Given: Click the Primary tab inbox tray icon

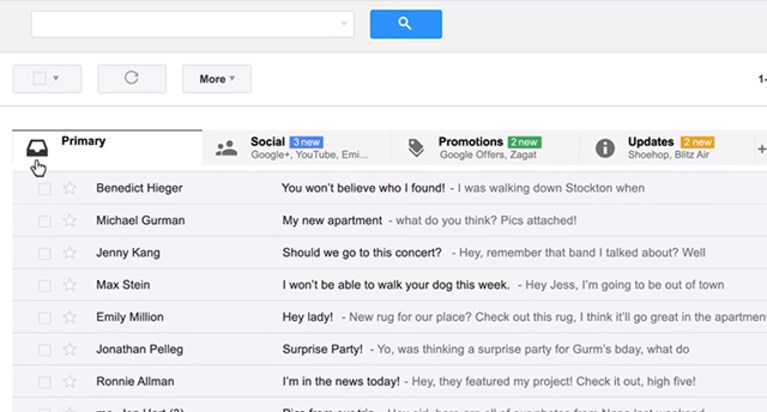Looking at the screenshot, I should click(37, 148).
